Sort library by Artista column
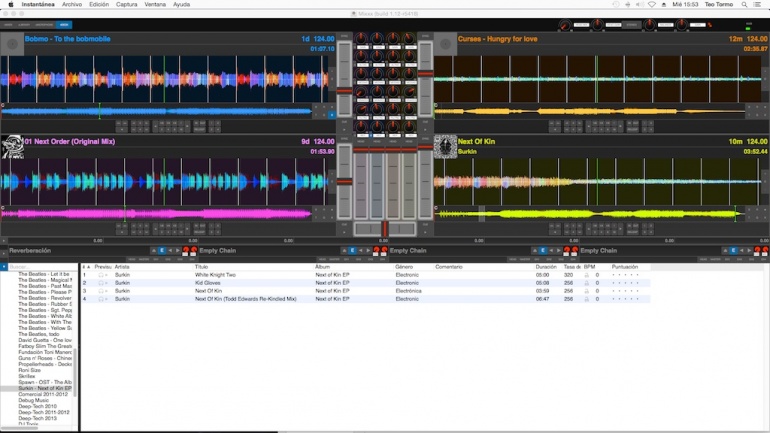Image resolution: width=770 pixels, height=433 pixels. pos(122,267)
